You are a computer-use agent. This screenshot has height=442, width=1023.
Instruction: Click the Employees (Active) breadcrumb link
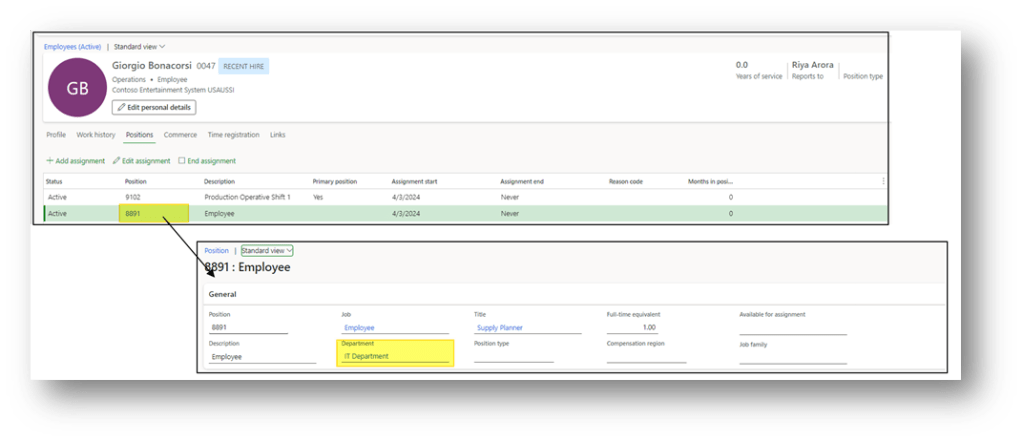point(73,46)
